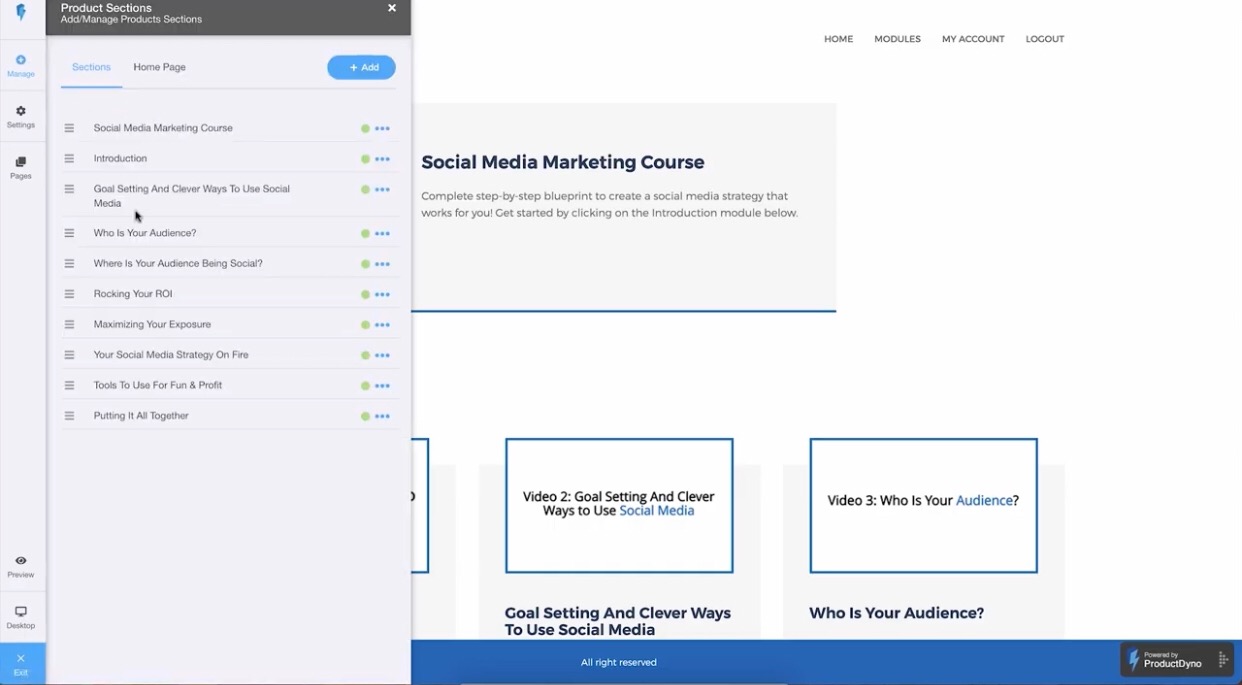Toggle status dot for Maximizing Your Exposure
1242x685 pixels.
click(x=365, y=325)
